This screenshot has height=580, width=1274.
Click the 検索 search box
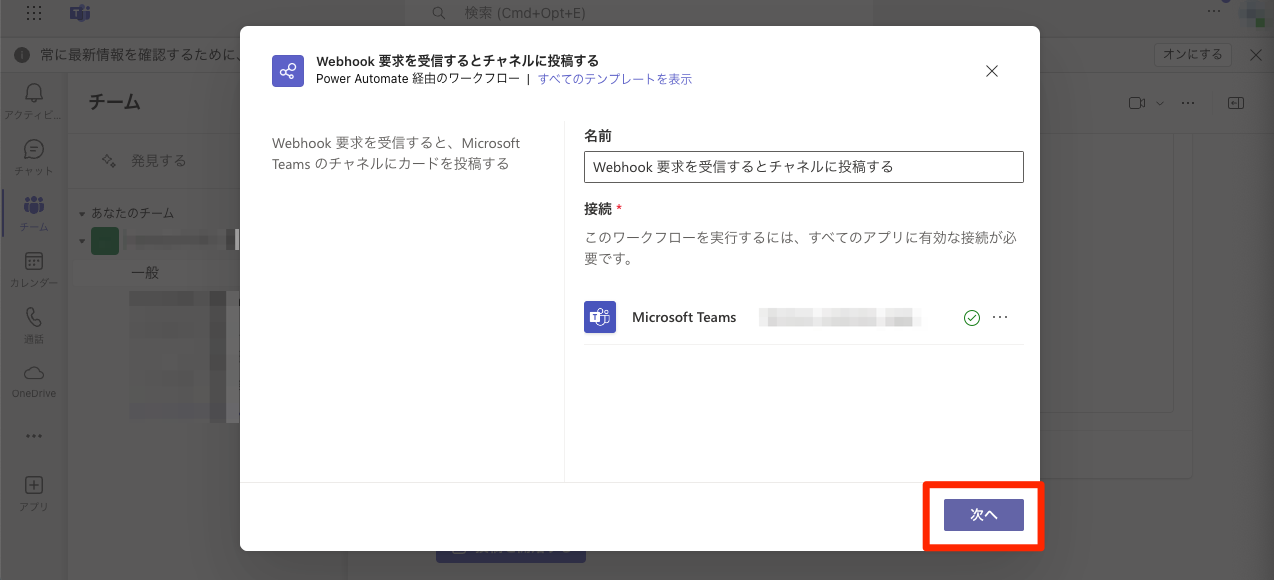click(640, 13)
